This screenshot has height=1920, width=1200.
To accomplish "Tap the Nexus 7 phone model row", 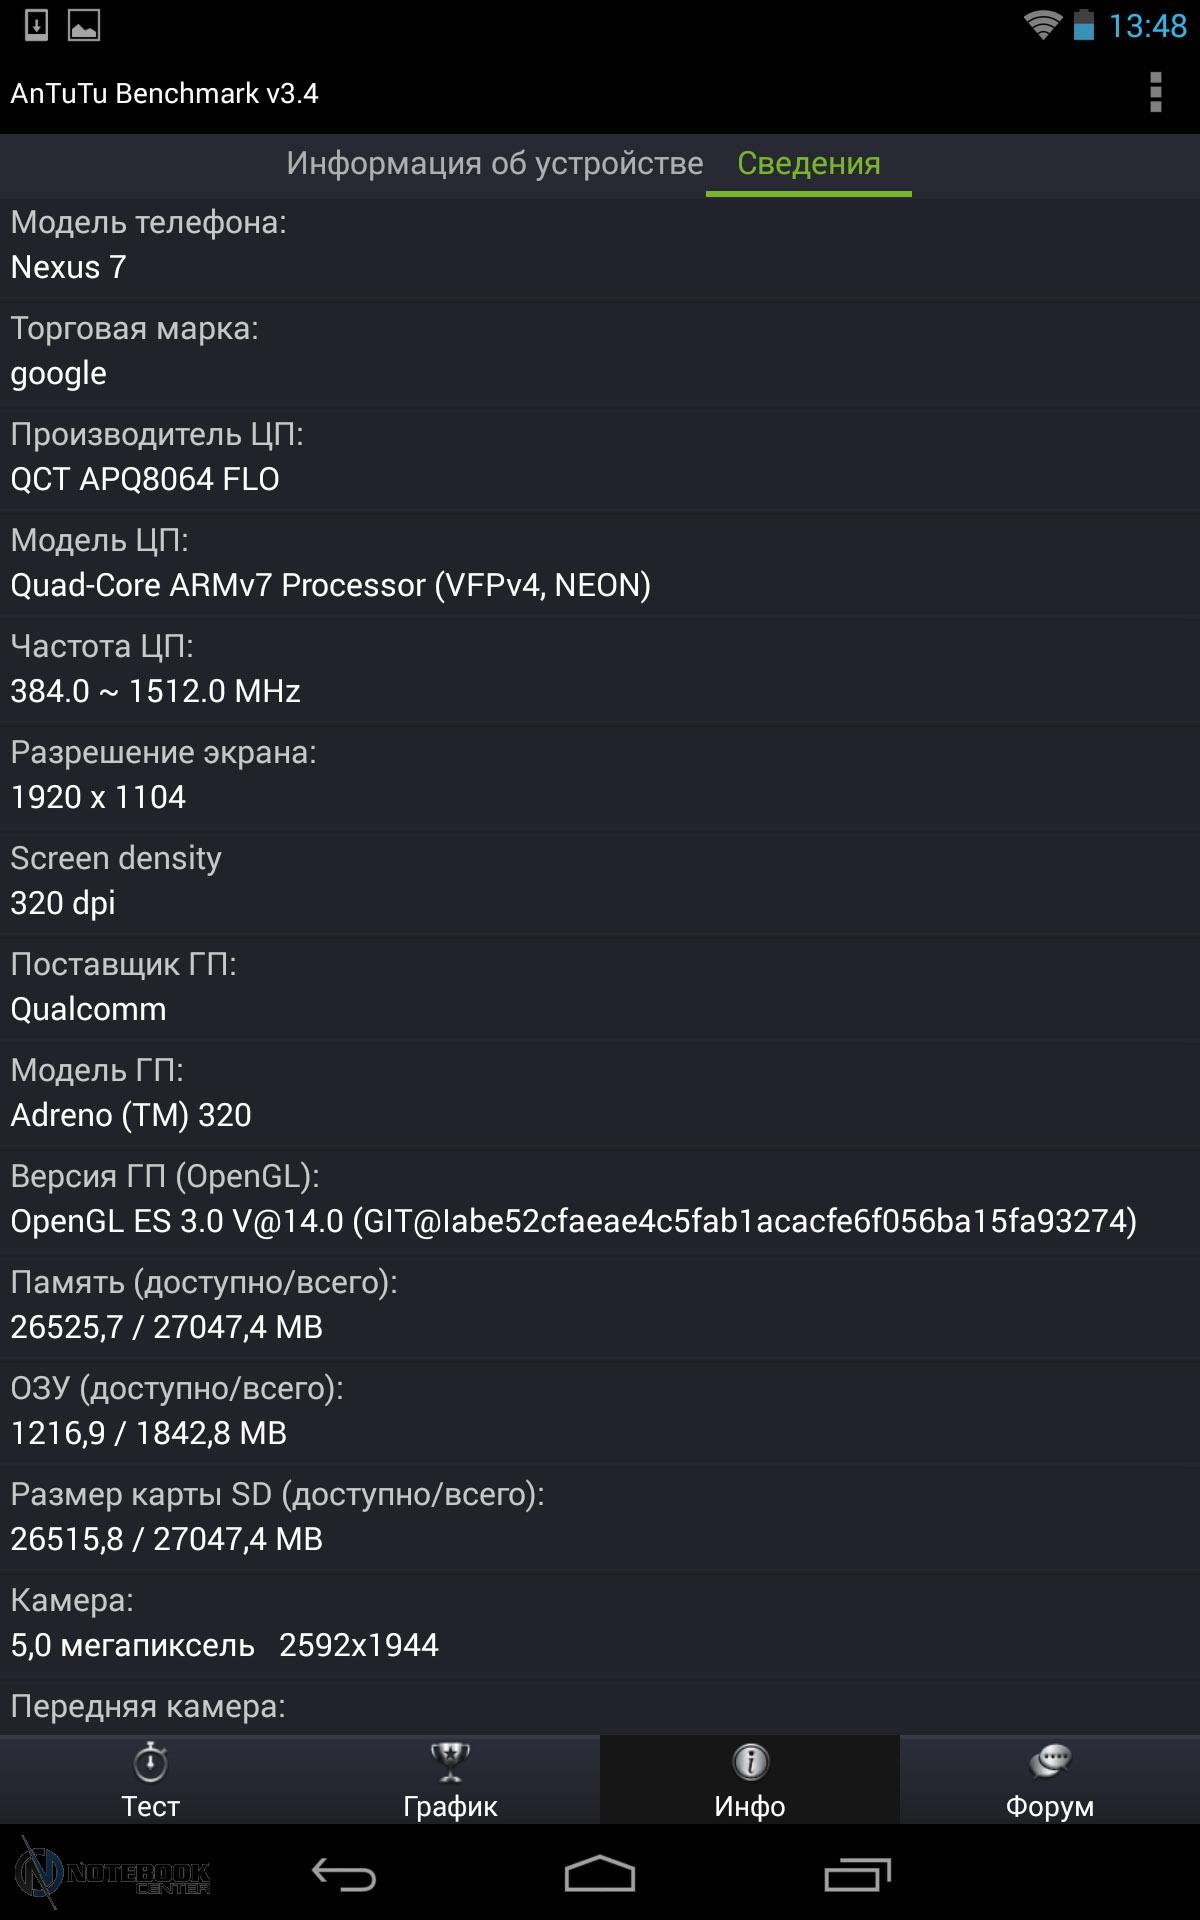I will coord(600,246).
